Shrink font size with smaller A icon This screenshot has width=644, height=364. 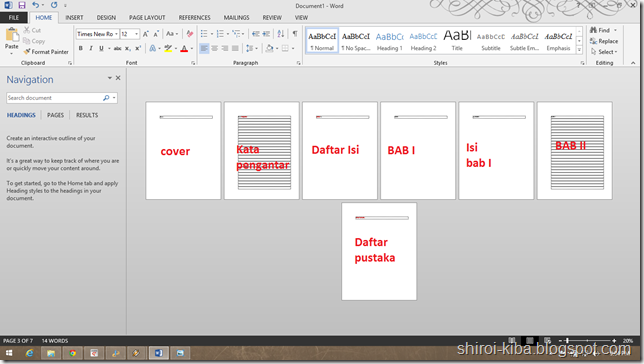point(156,34)
